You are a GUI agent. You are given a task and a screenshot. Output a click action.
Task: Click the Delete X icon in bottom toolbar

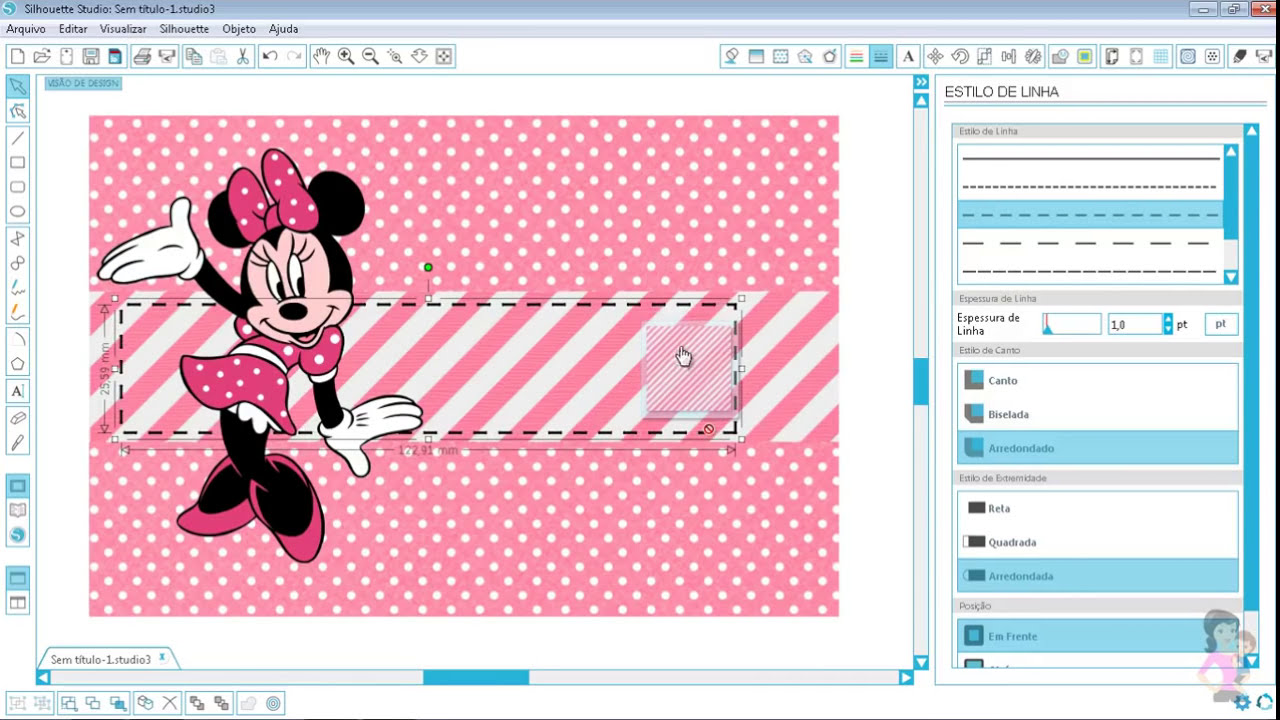pos(170,703)
